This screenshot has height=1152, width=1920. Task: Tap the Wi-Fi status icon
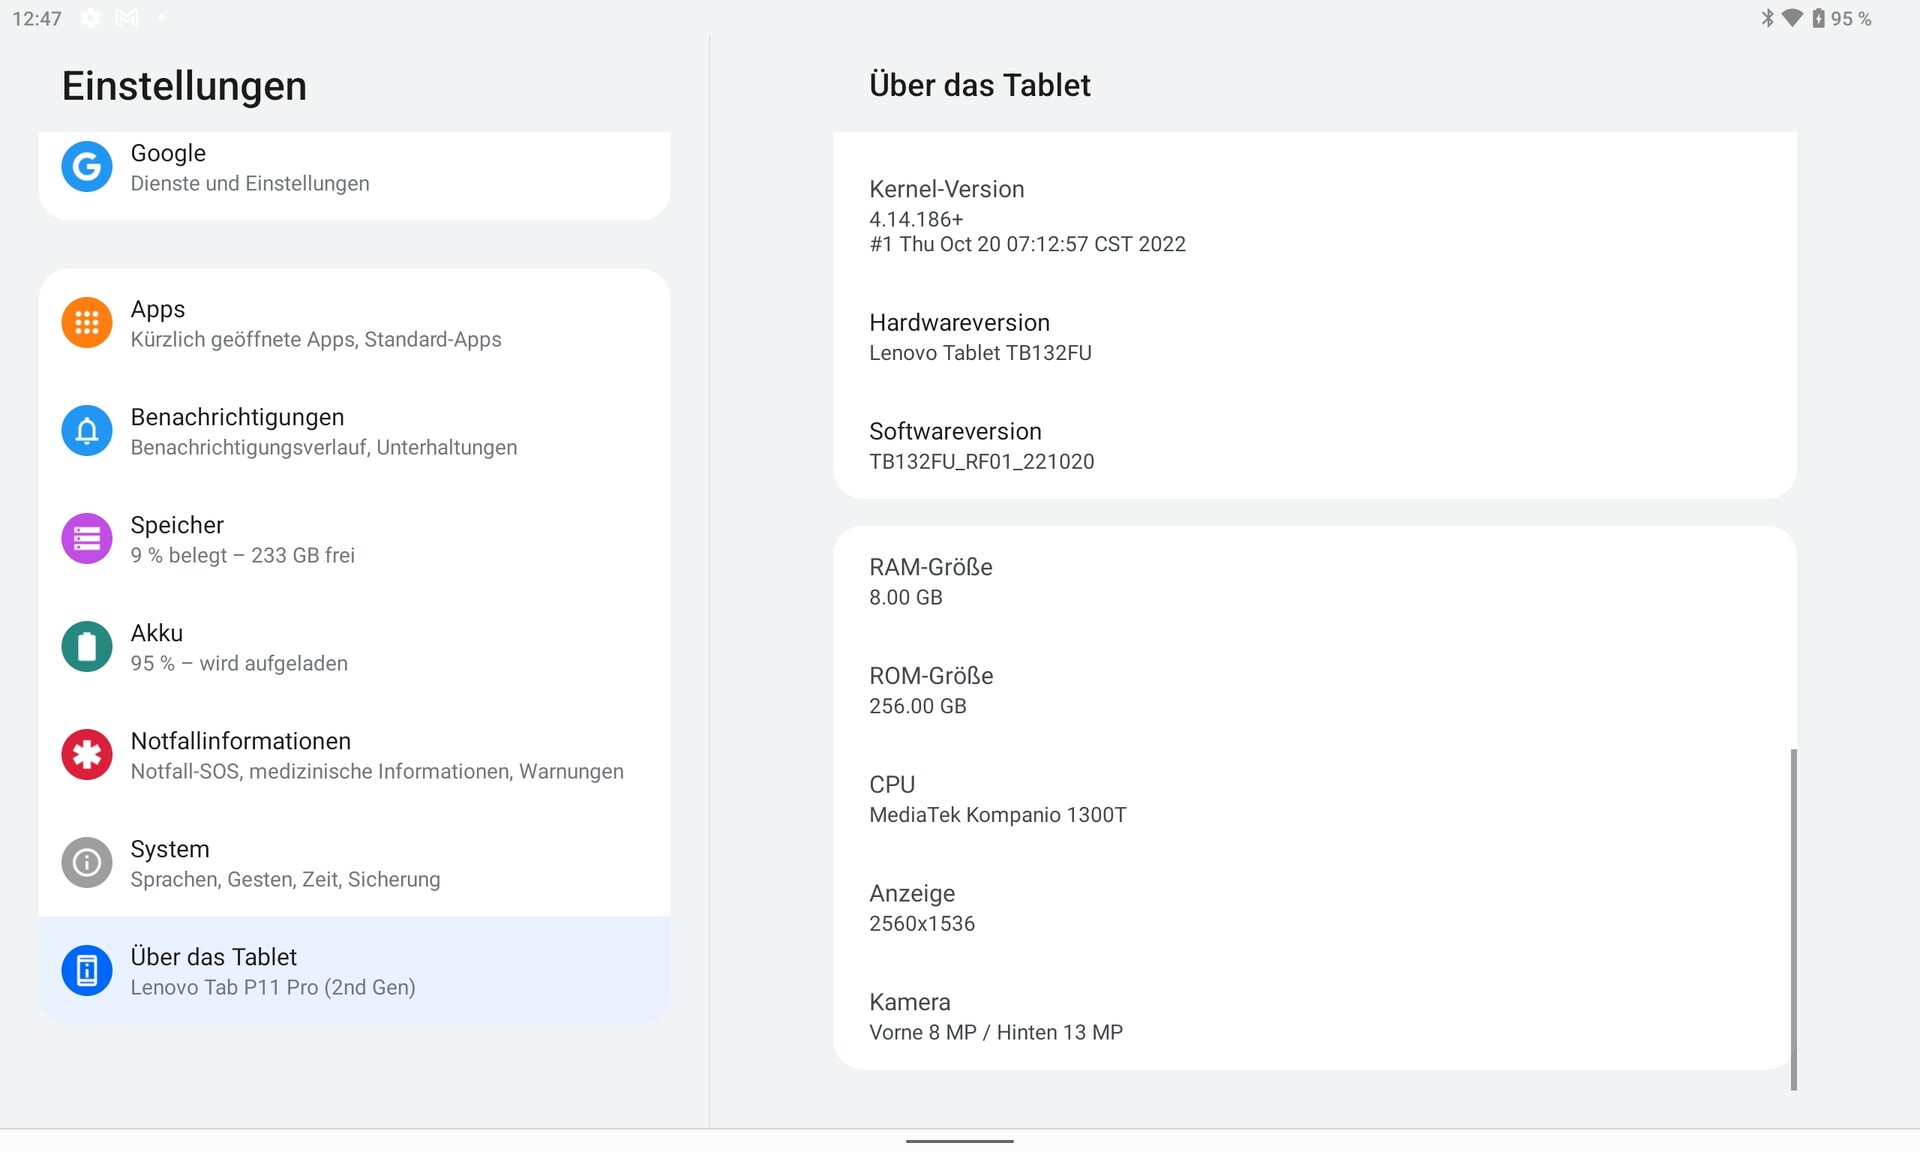click(x=1792, y=18)
